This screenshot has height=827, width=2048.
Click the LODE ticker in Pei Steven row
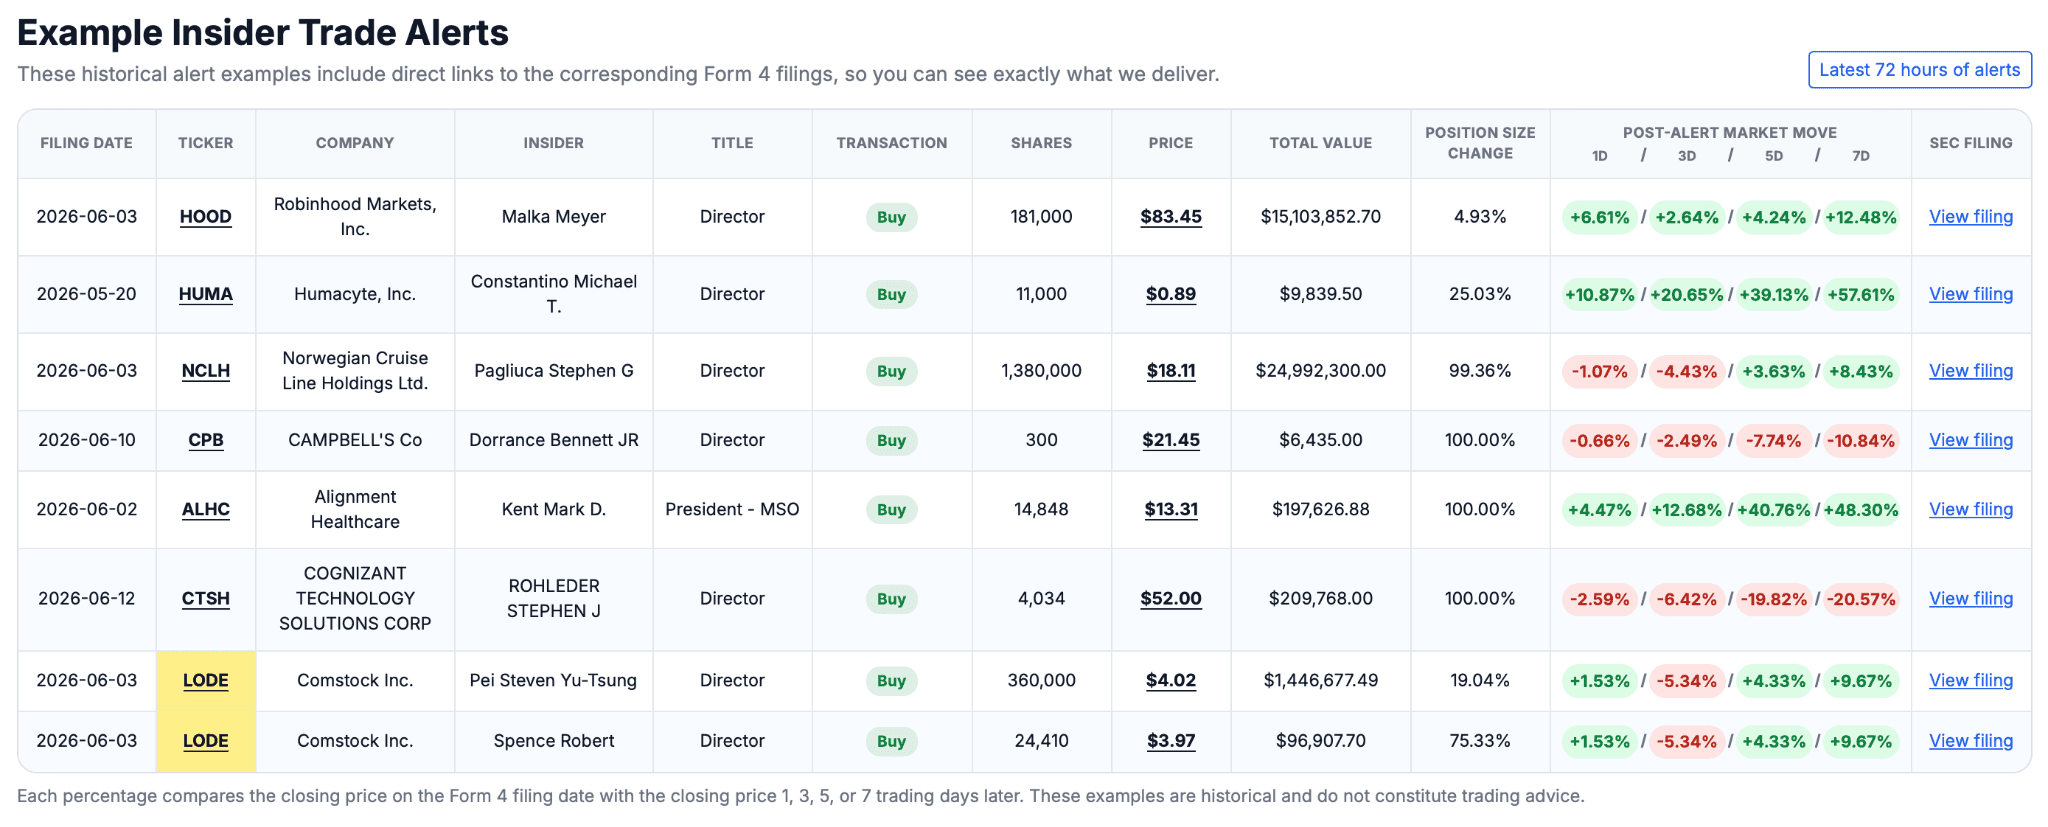206,681
